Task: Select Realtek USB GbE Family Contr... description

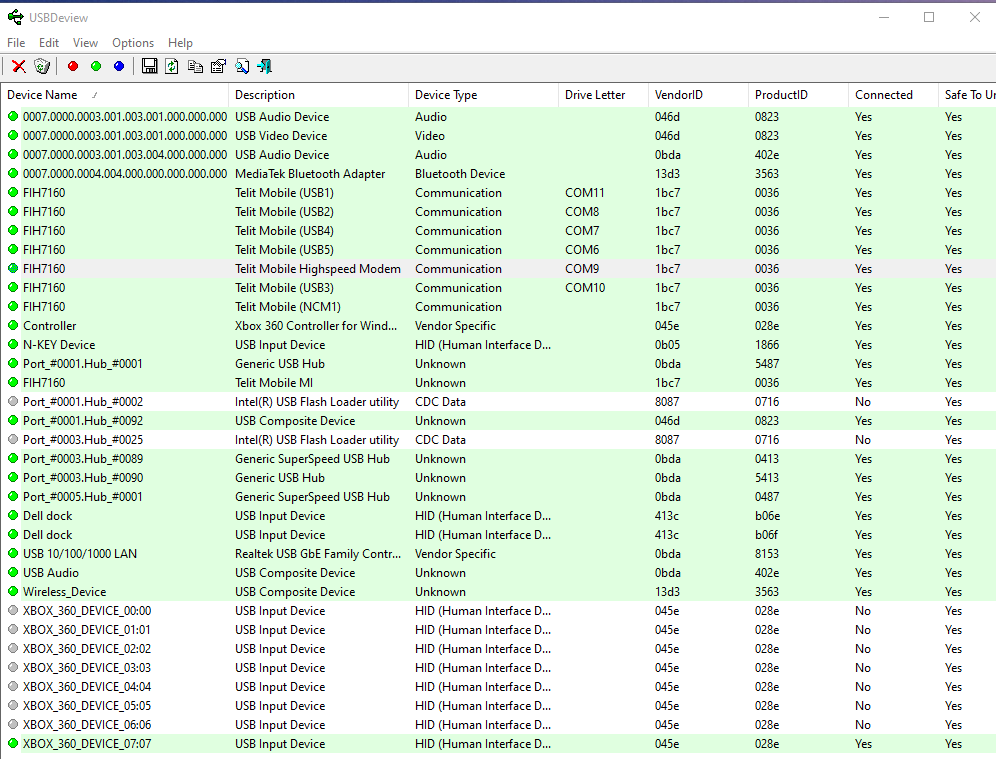Action: [x=318, y=553]
